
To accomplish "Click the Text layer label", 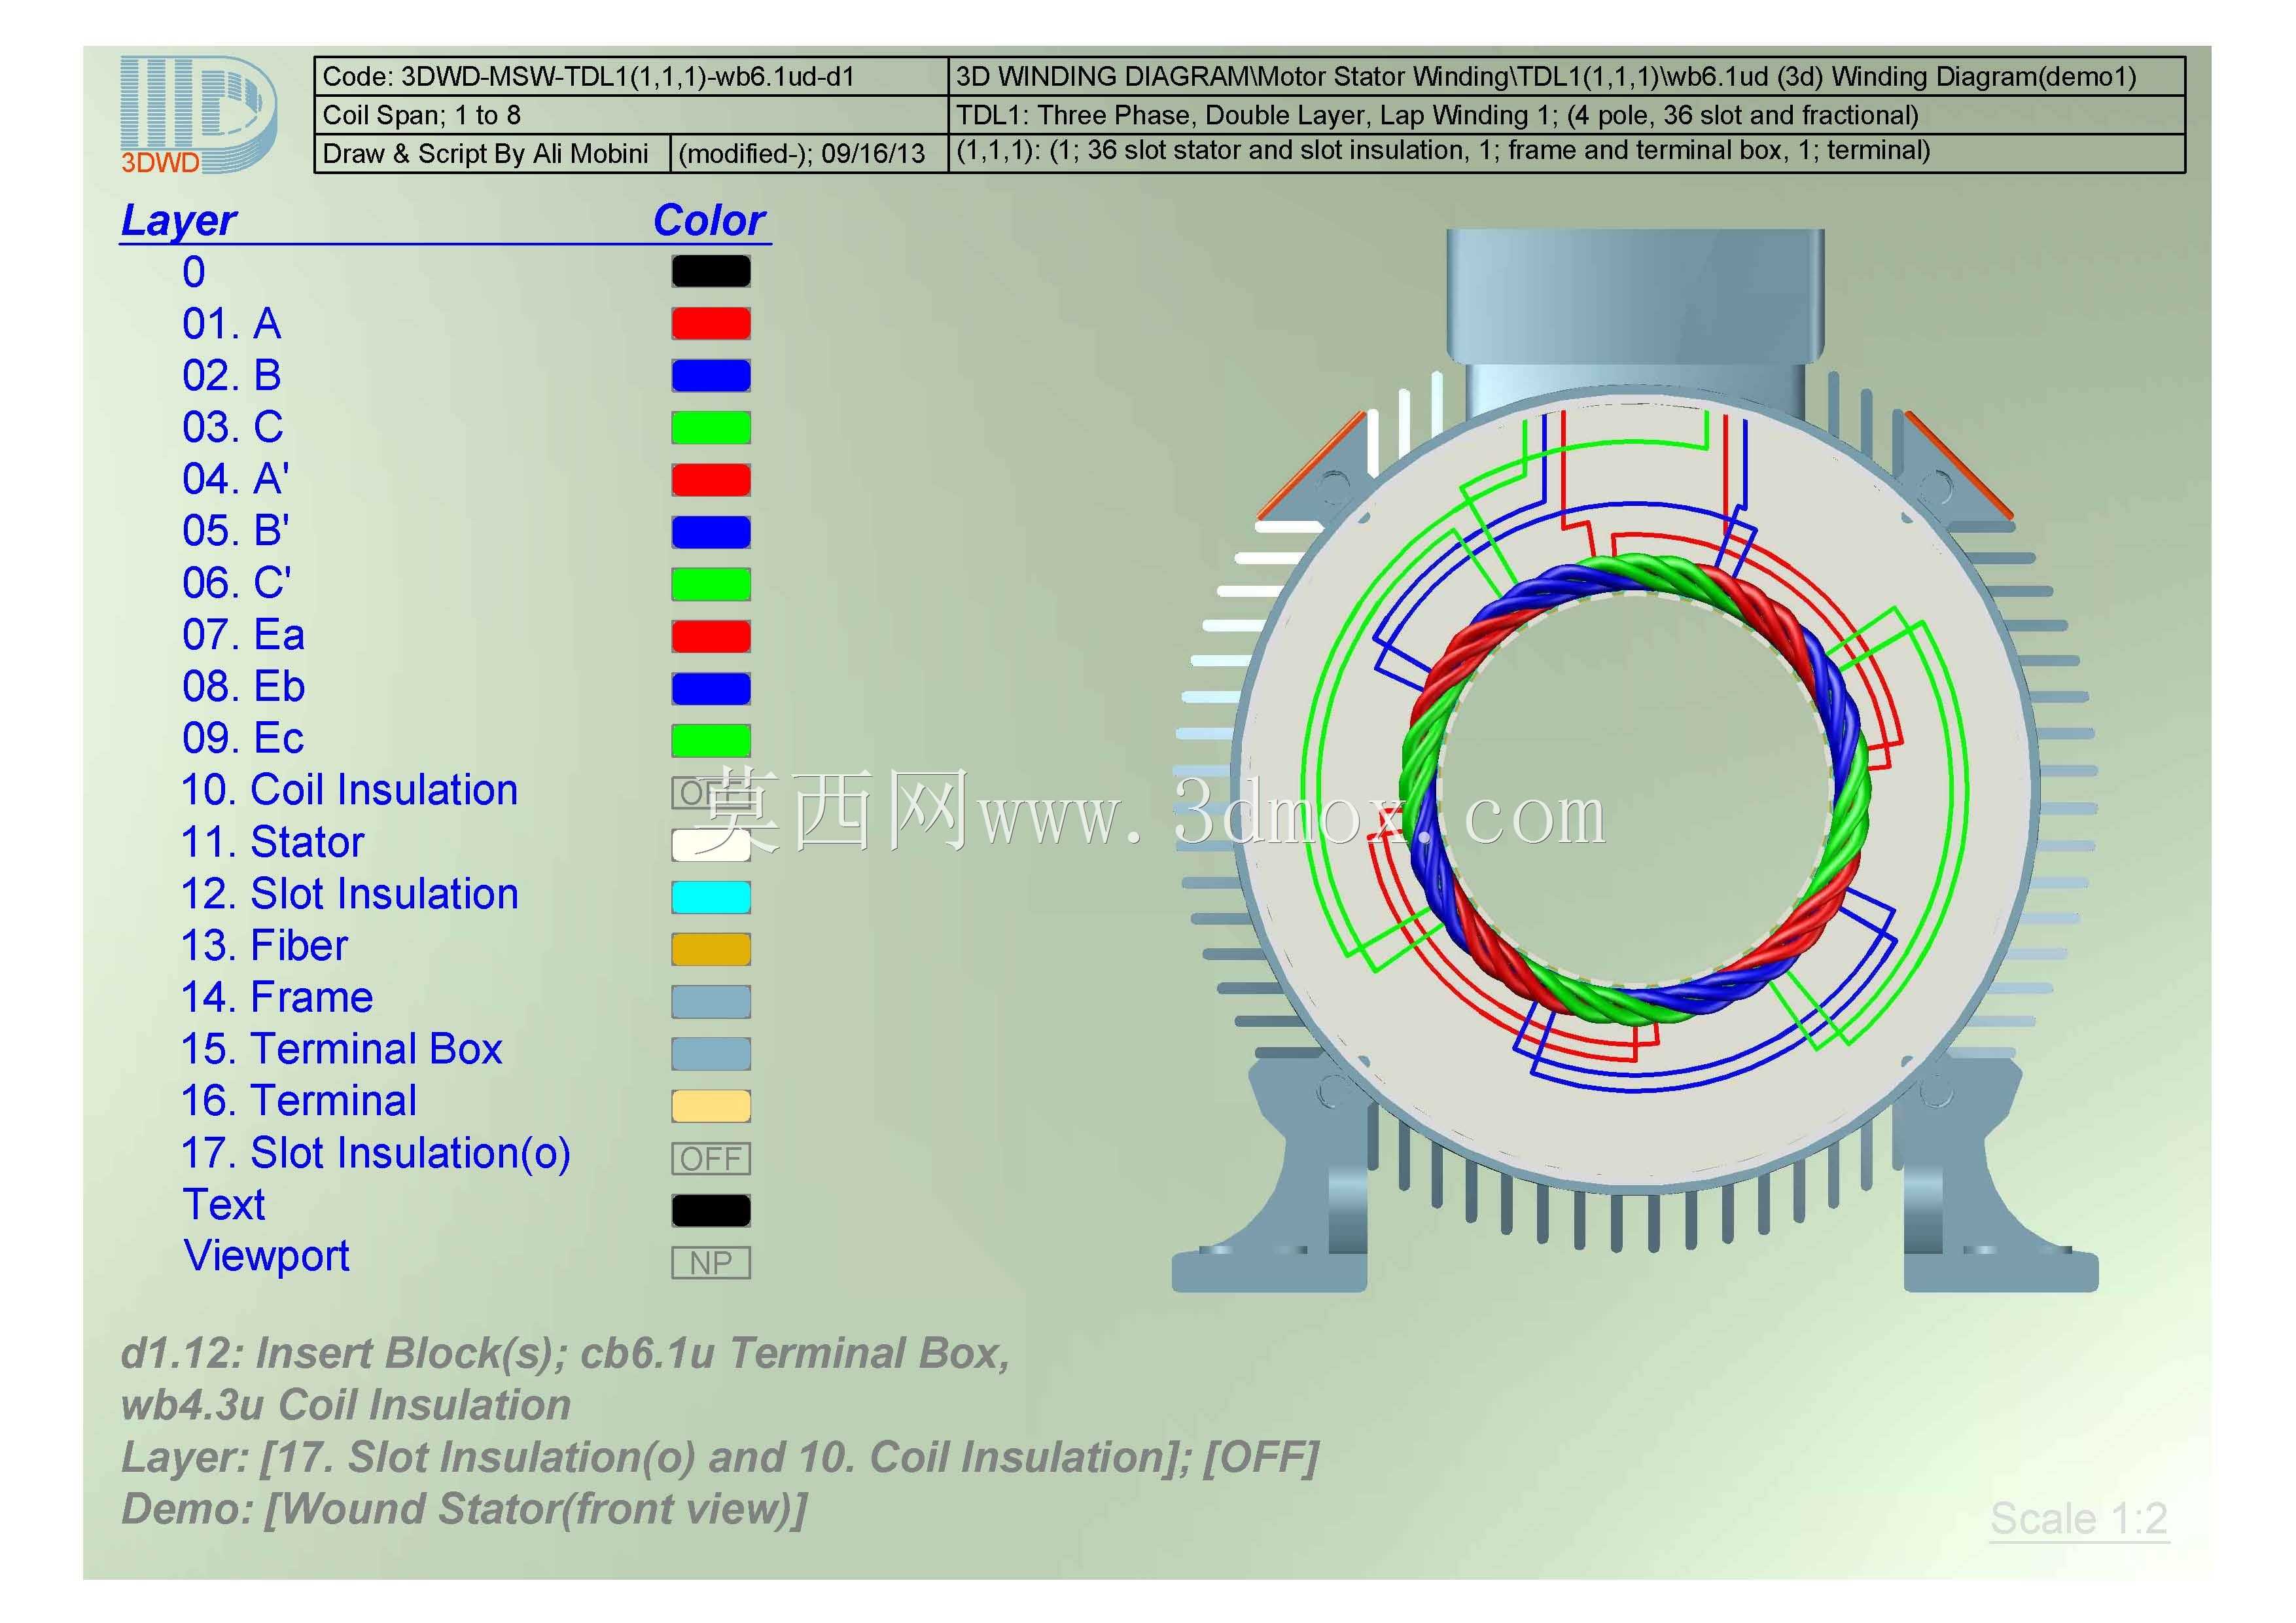I will [224, 1205].
